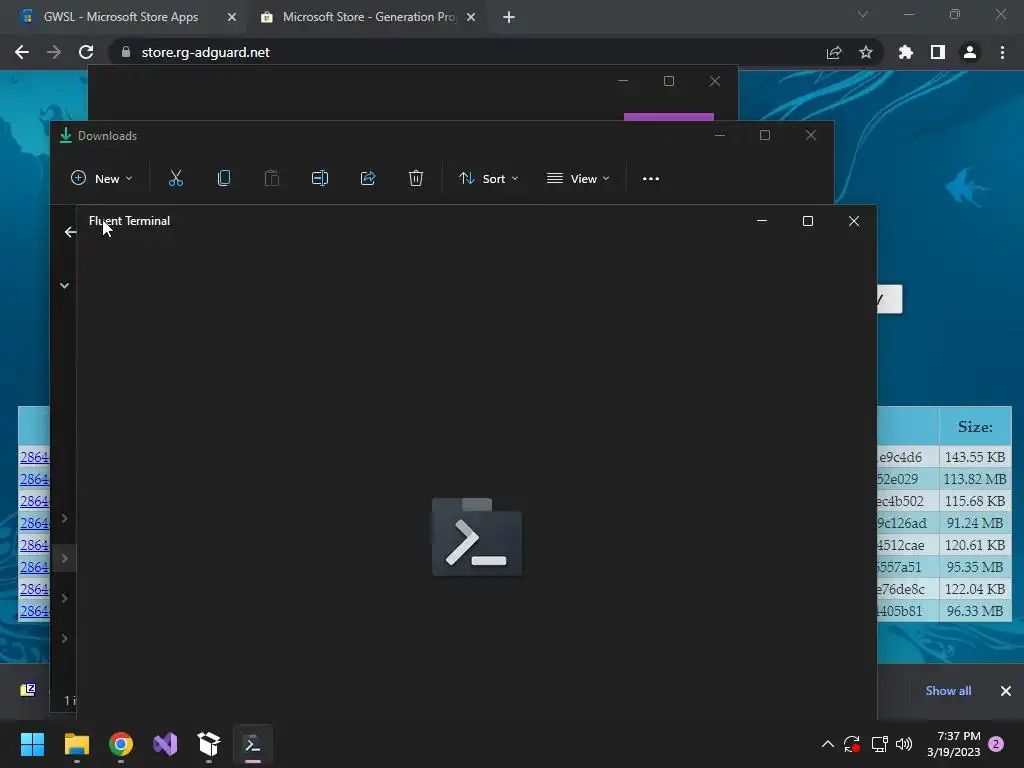
Task: Click the Delete trash icon in Downloads
Action: pos(416,178)
